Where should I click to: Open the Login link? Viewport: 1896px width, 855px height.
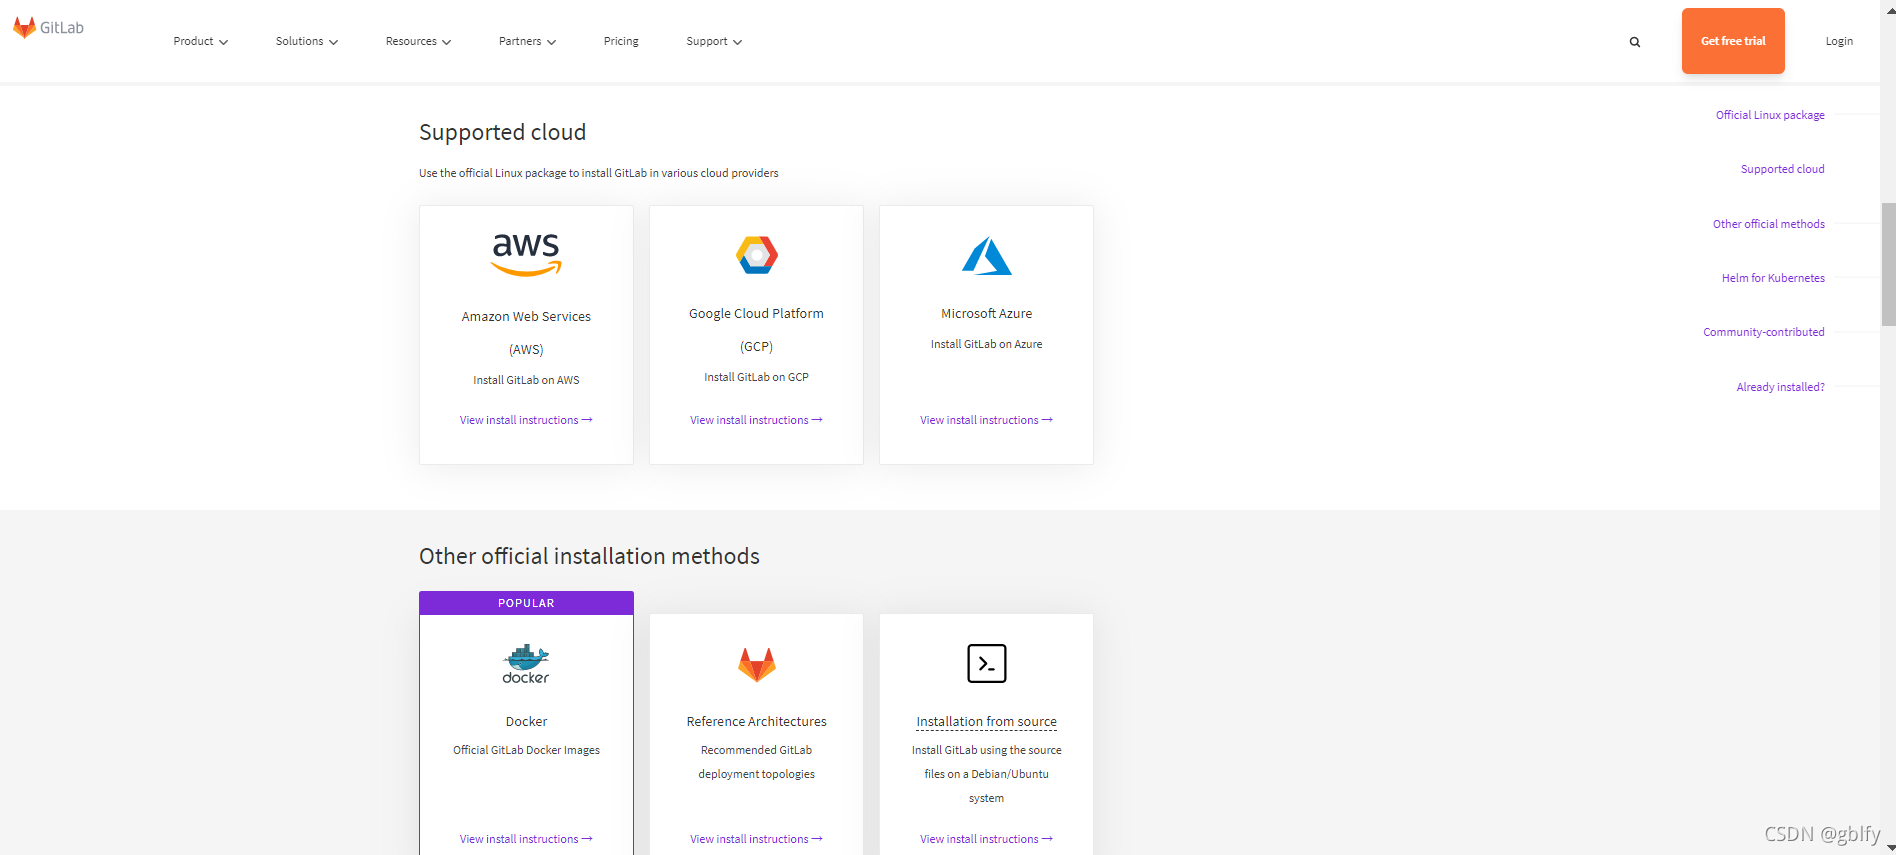[x=1839, y=41]
